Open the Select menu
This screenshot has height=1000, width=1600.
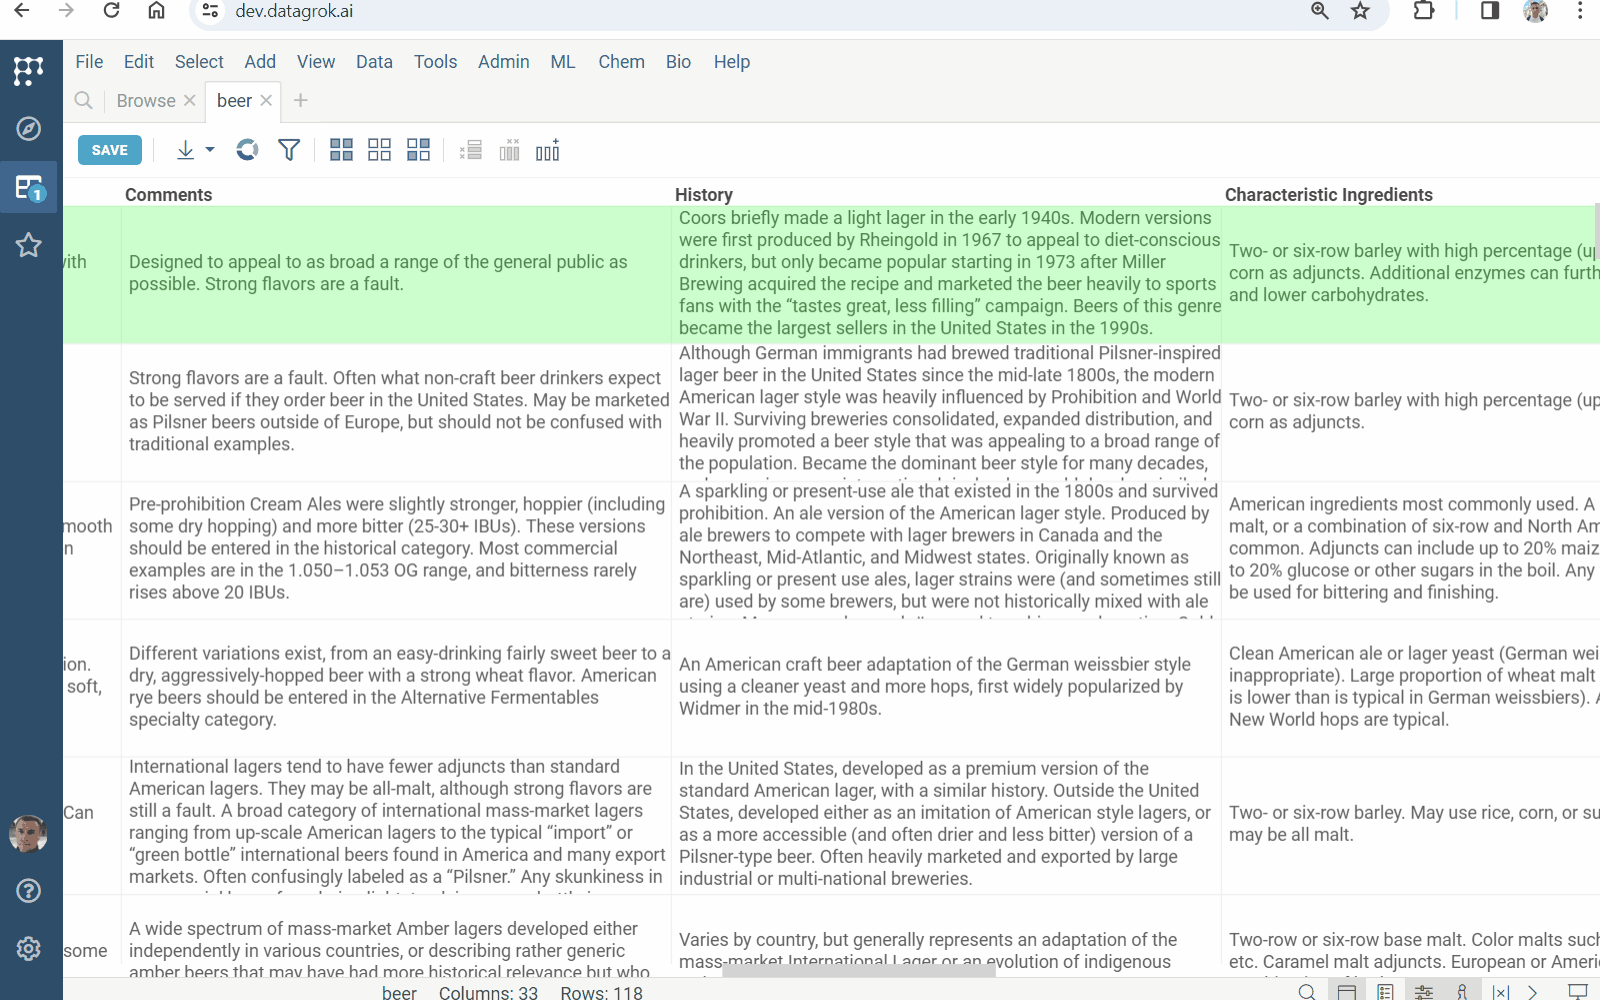[x=199, y=62]
